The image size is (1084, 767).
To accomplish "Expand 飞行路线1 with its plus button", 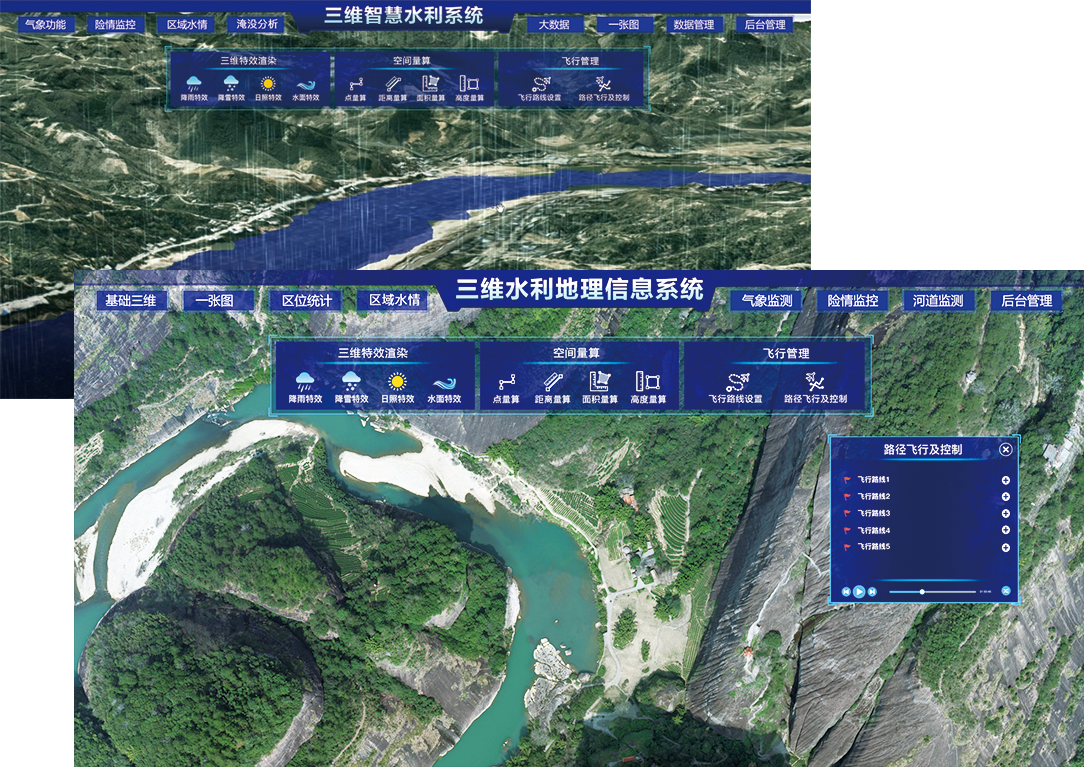I will (x=1006, y=480).
